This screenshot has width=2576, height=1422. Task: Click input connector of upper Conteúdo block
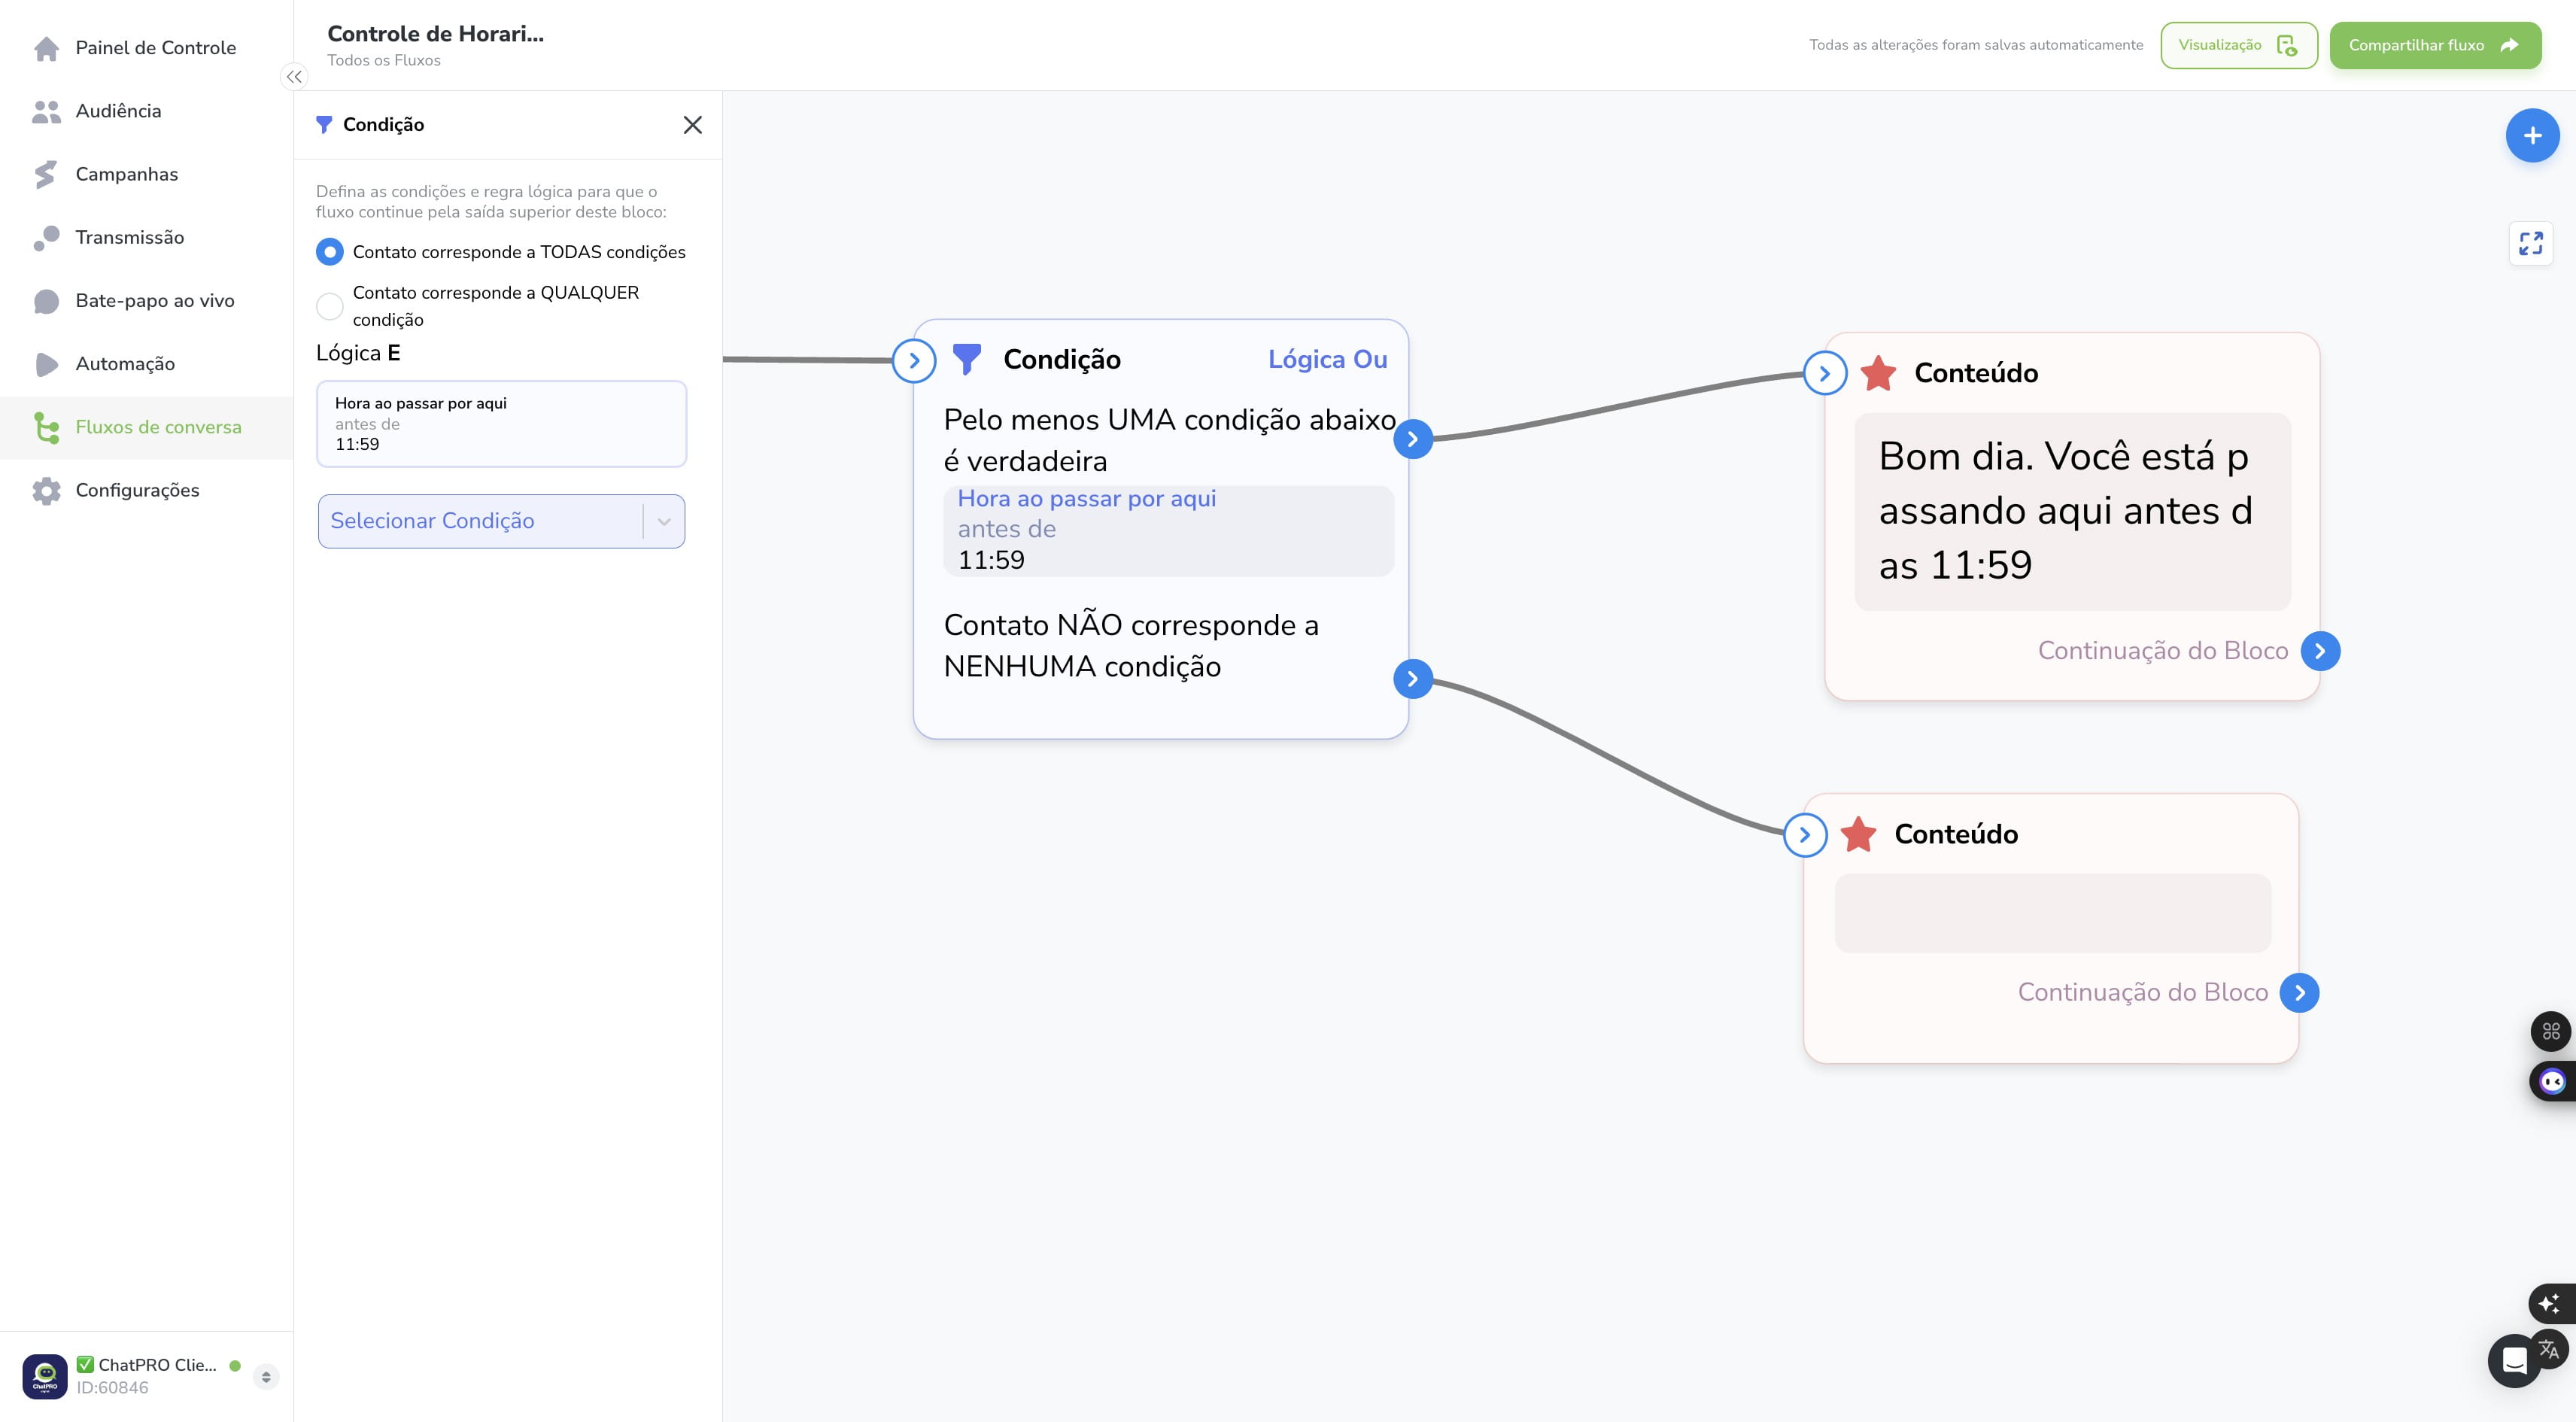1824,373
